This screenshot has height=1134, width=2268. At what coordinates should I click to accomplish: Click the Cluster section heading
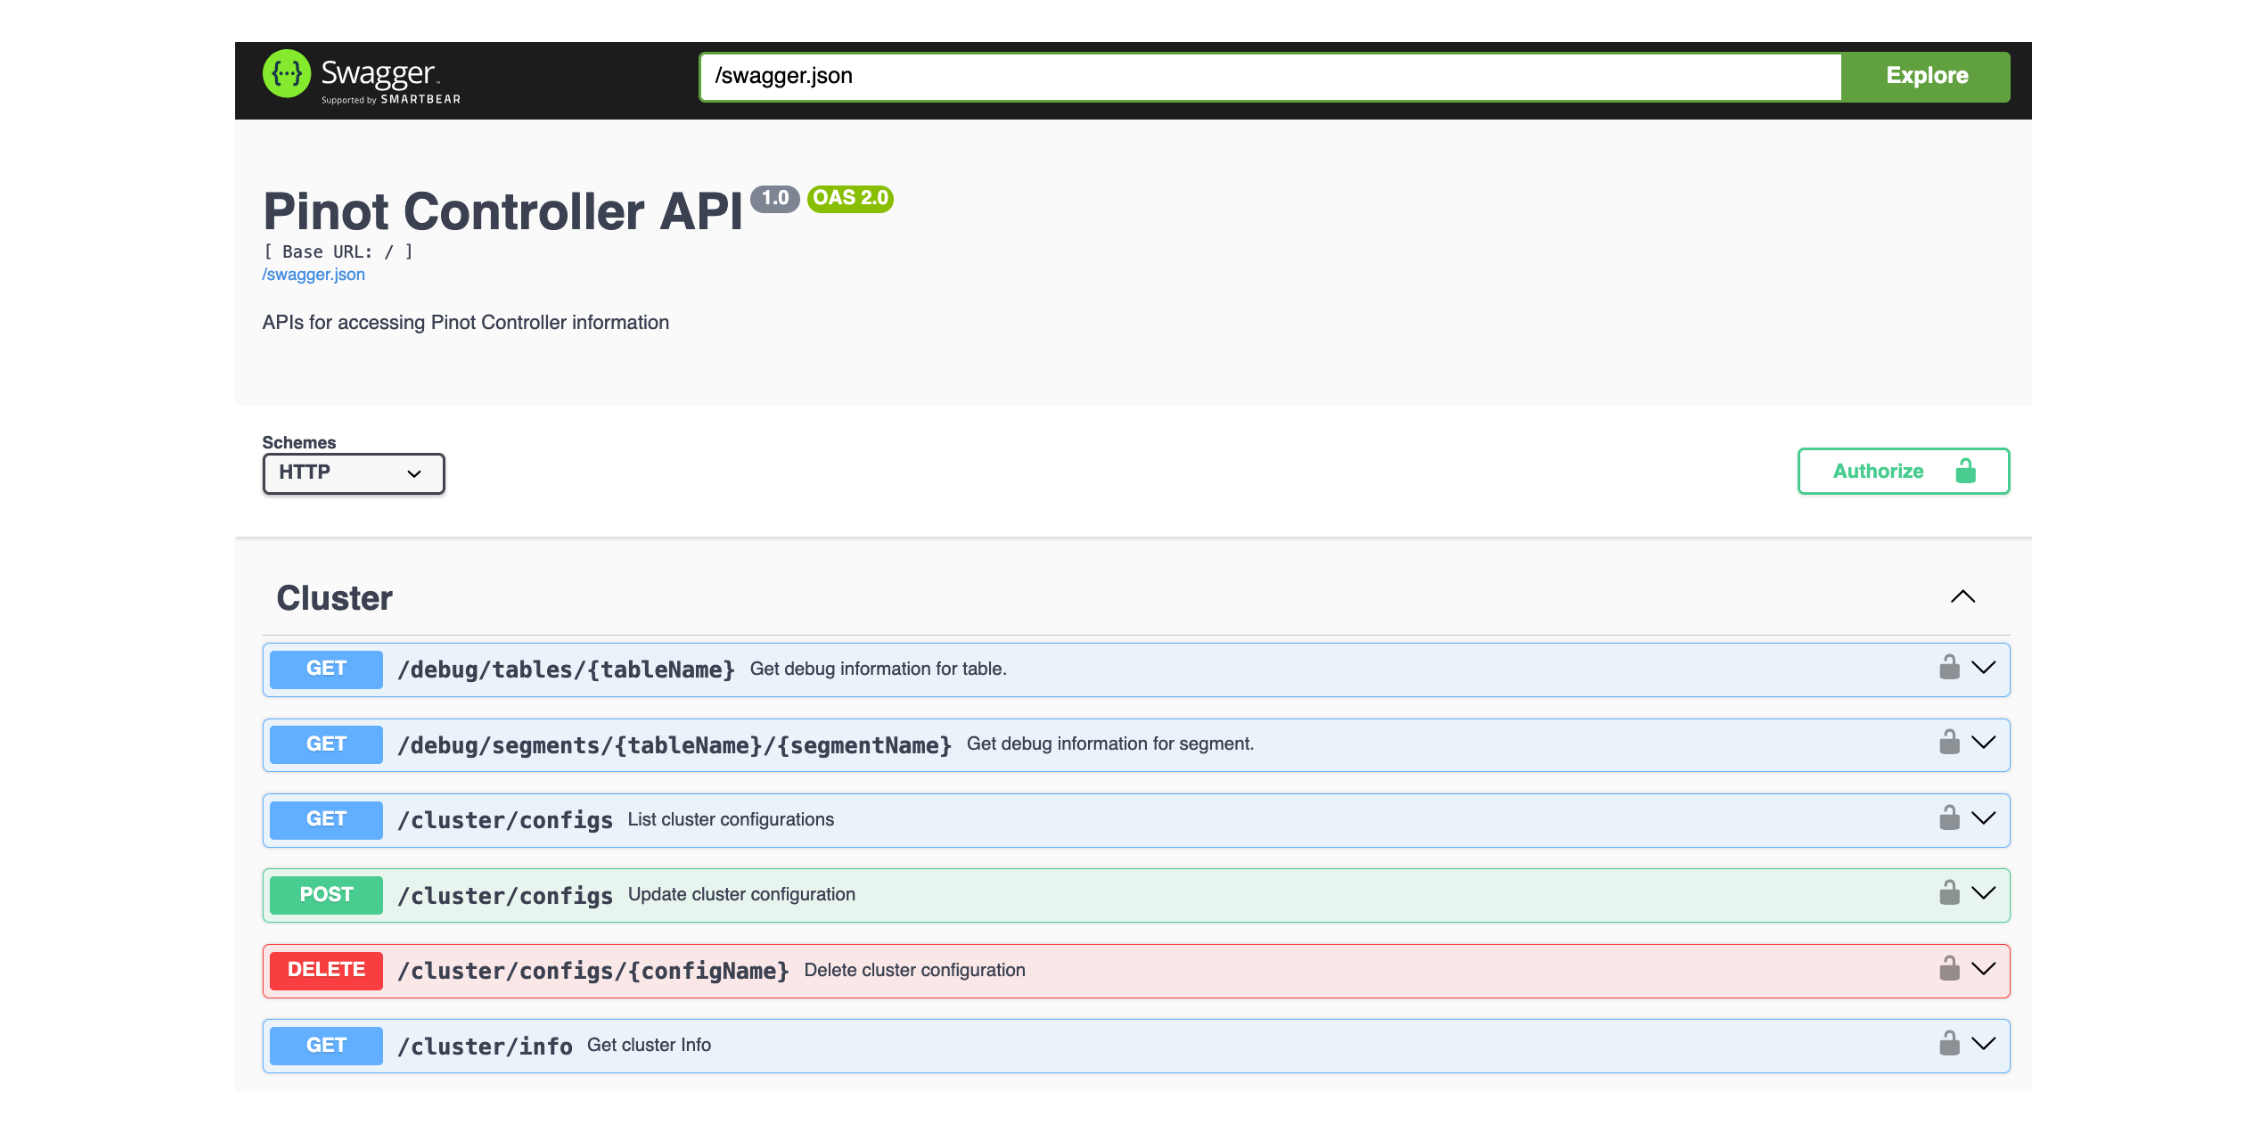tap(334, 598)
